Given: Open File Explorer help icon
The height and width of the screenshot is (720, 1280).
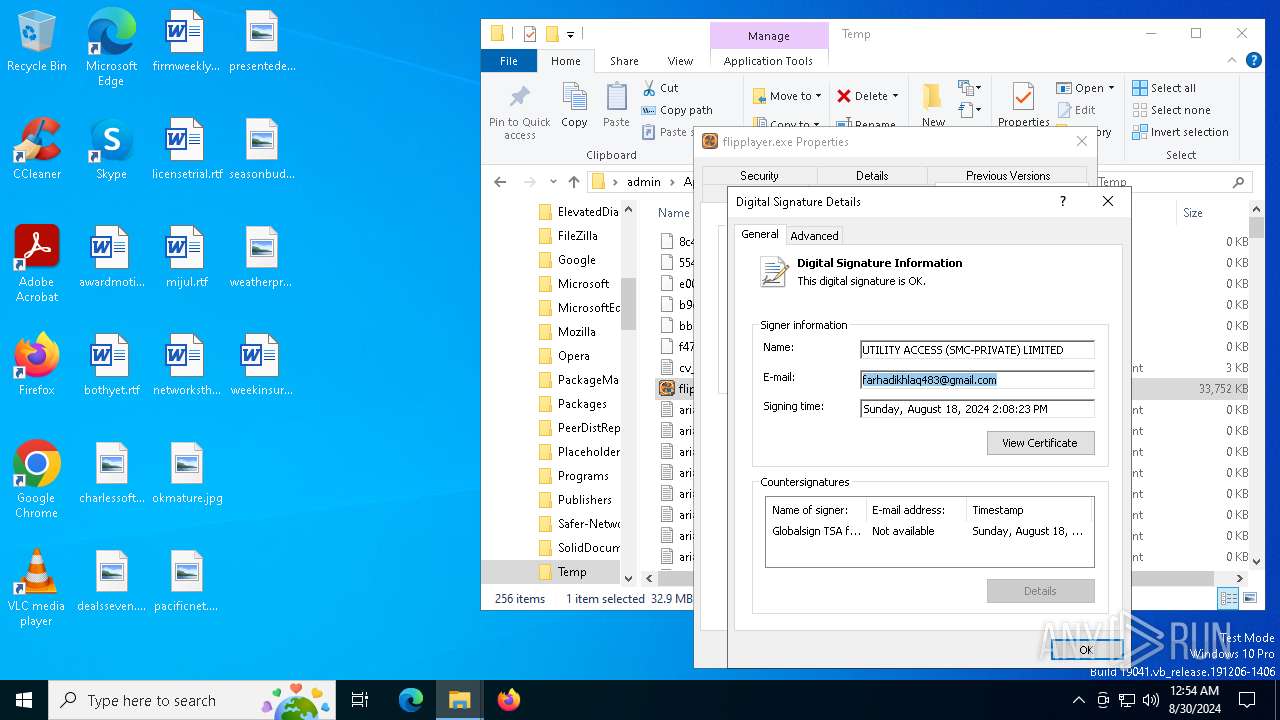Looking at the screenshot, I should (1254, 61).
